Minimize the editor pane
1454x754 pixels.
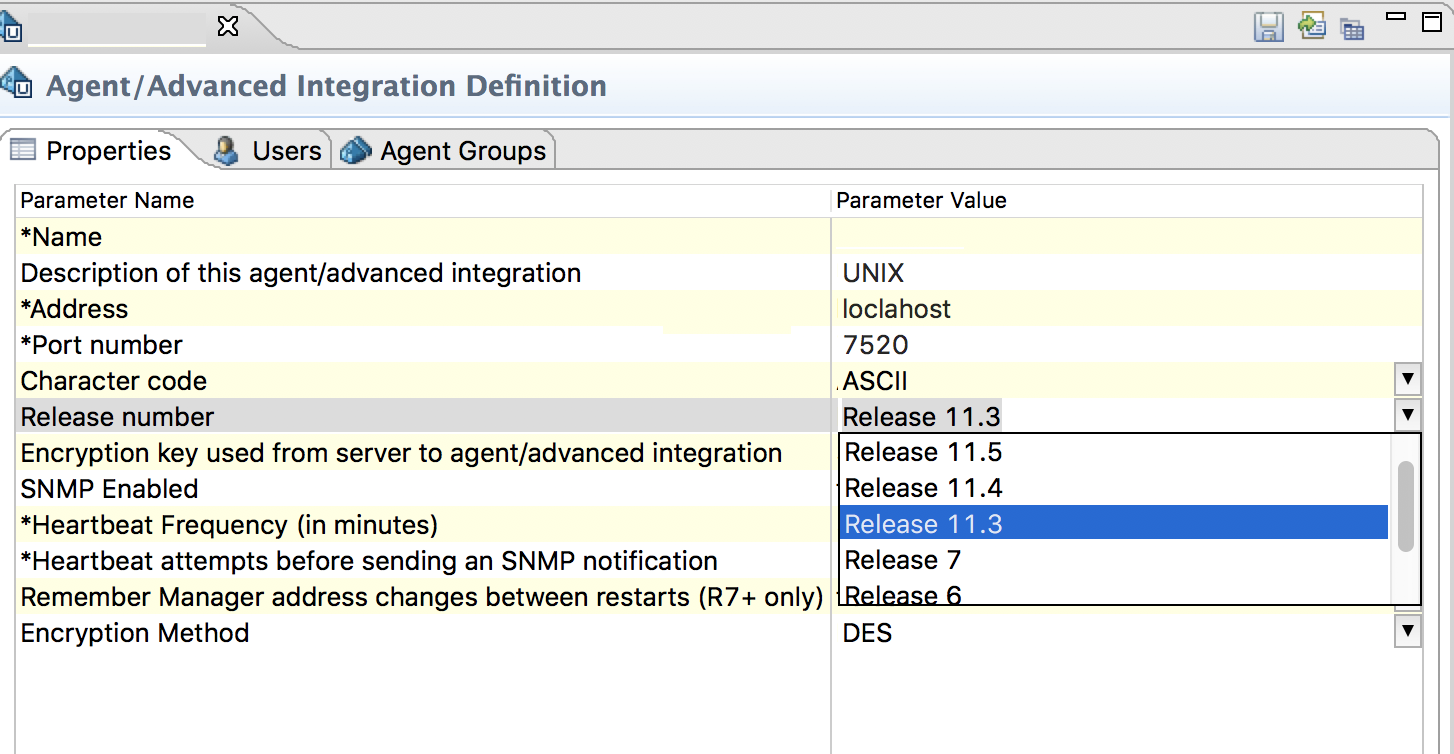(x=1395, y=17)
